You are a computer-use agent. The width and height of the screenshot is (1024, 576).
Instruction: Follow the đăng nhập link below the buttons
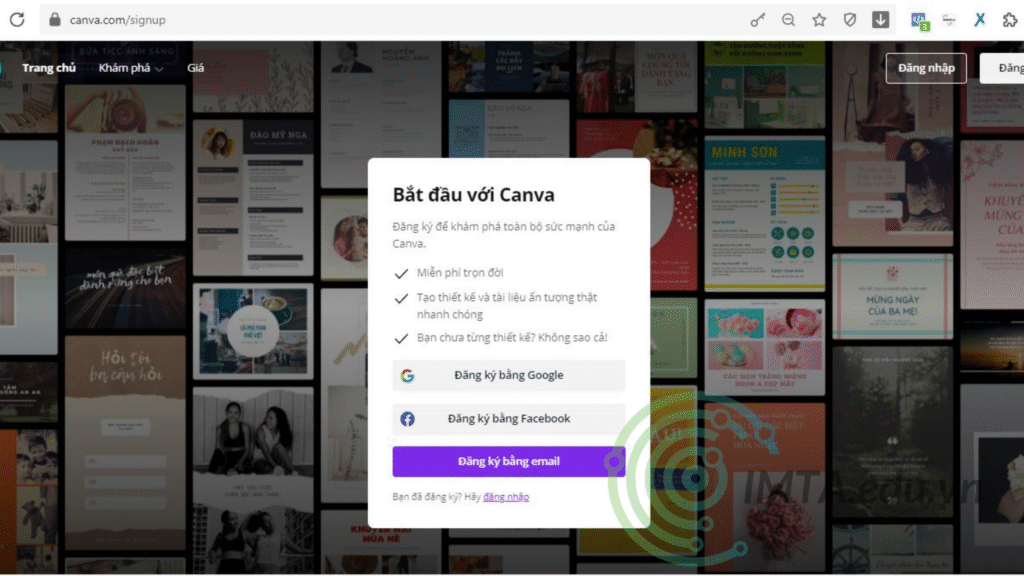pyautogui.click(x=506, y=497)
